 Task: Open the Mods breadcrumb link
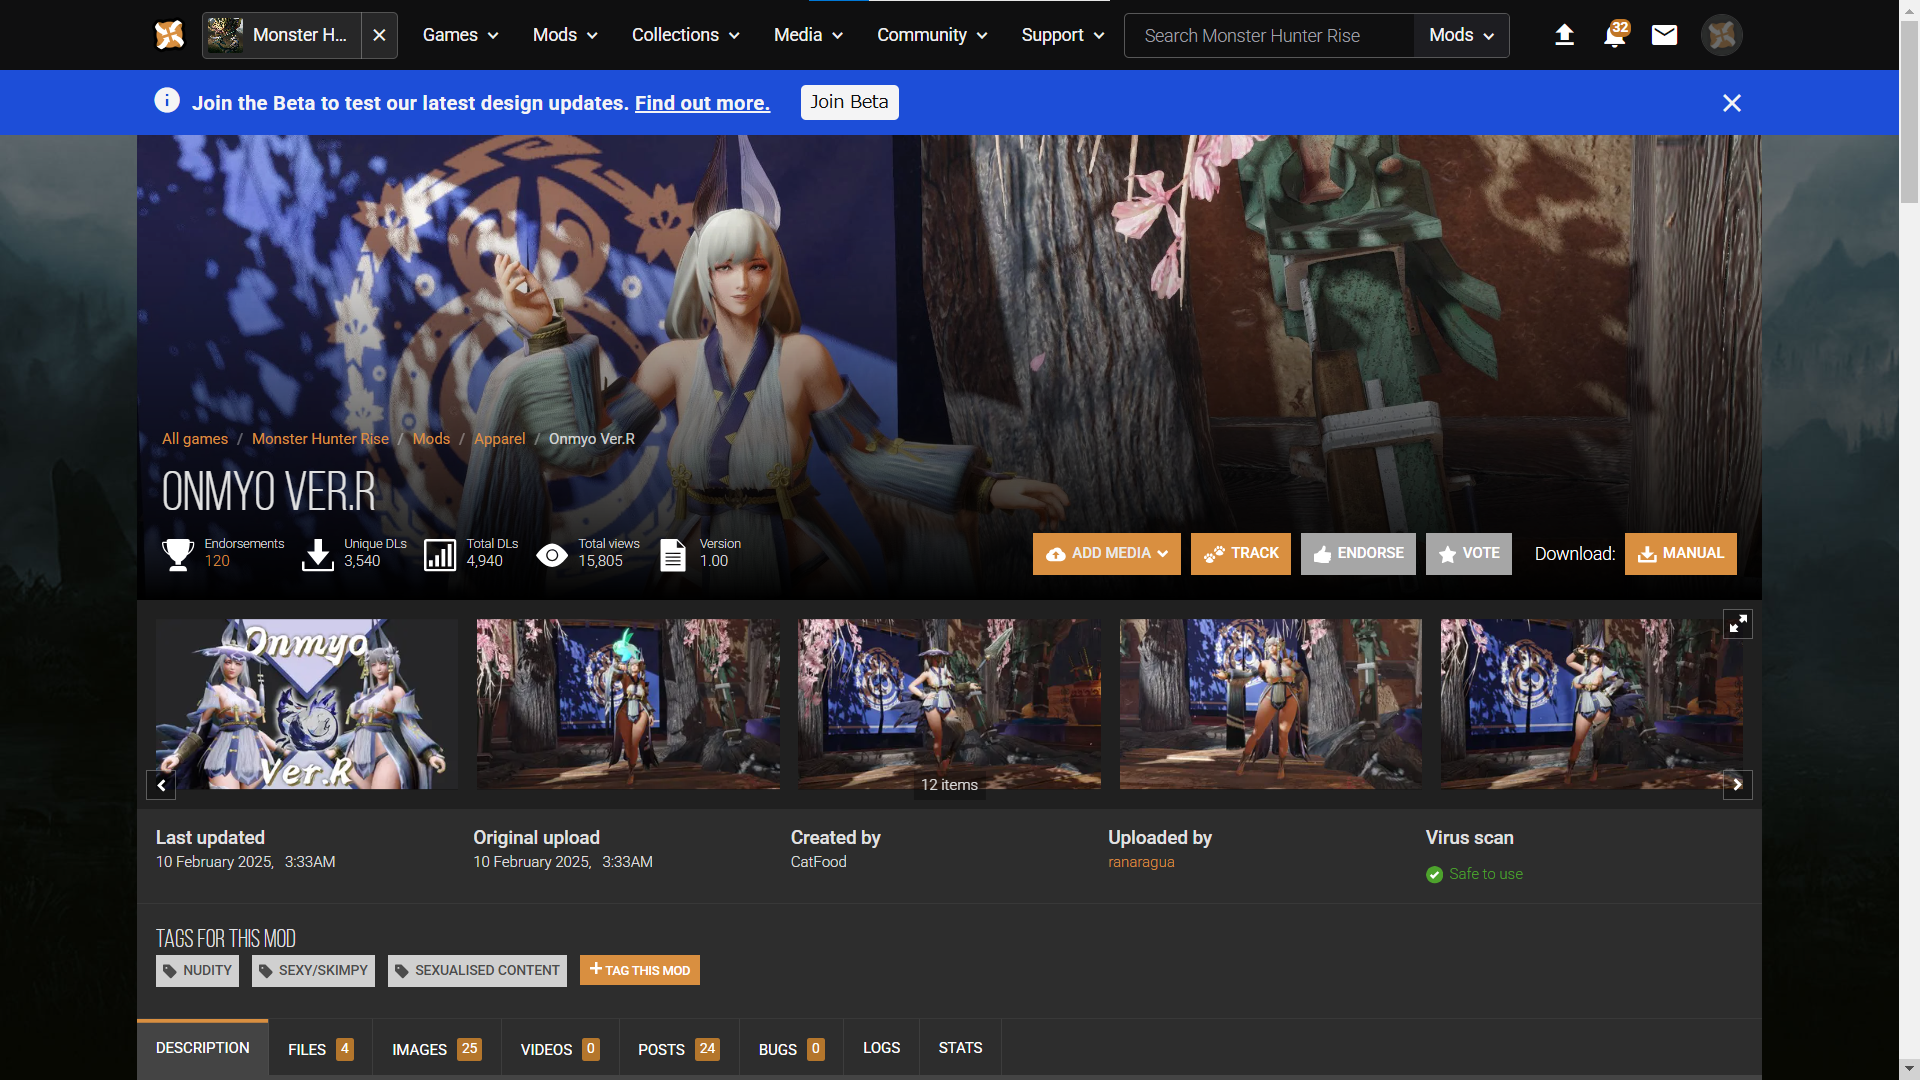pos(431,439)
